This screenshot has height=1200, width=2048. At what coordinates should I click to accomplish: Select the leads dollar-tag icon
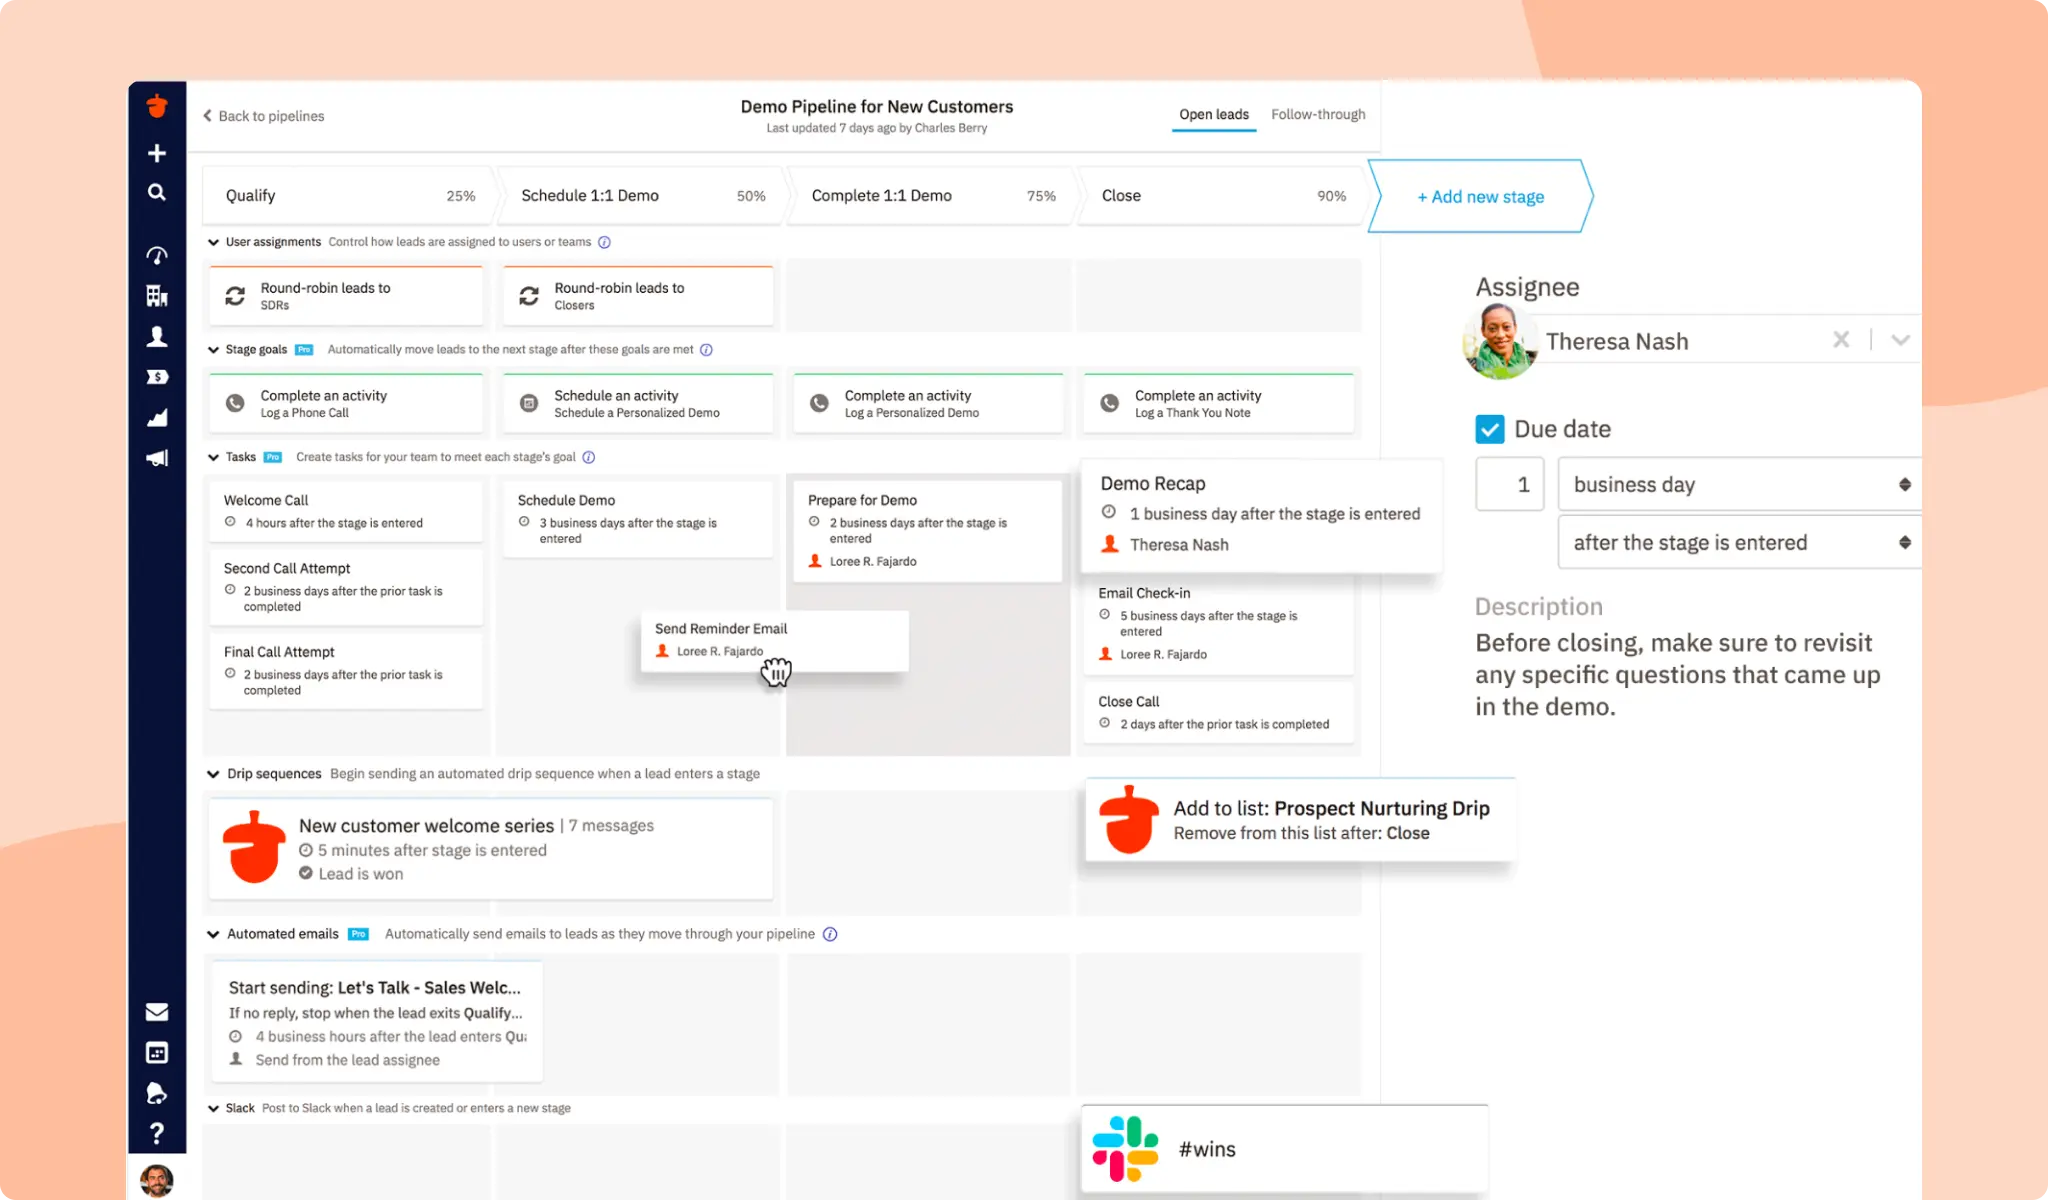click(x=157, y=377)
